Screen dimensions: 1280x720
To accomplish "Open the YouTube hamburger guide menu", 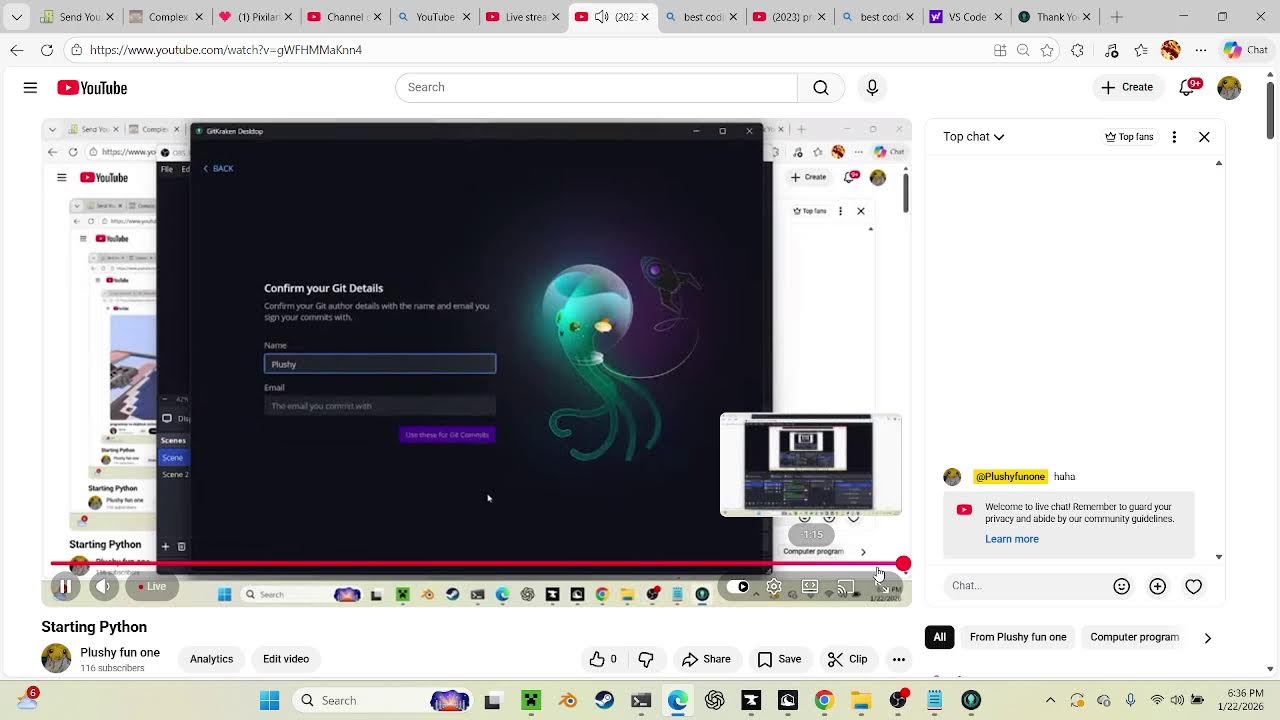I will [x=30, y=88].
